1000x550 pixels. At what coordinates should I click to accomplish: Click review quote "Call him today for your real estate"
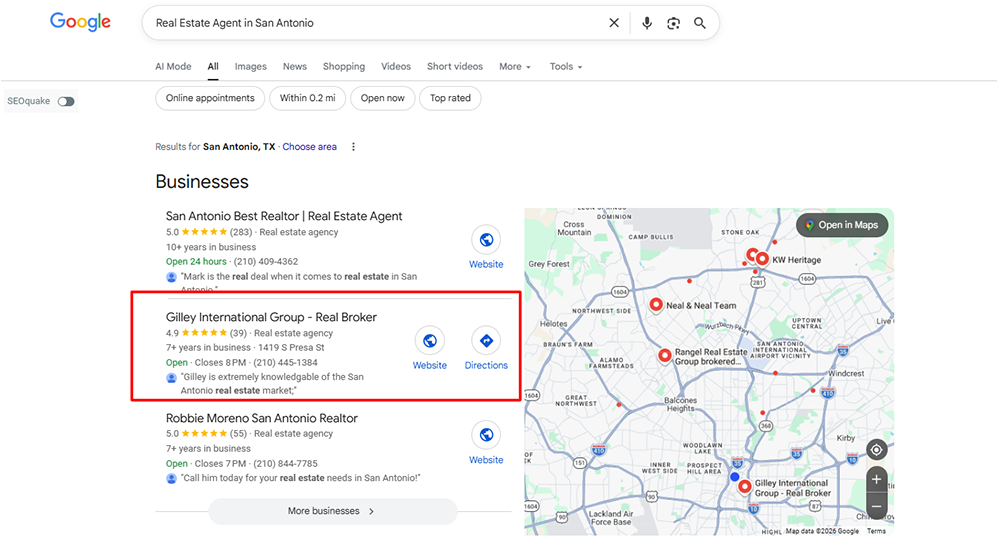coord(300,478)
